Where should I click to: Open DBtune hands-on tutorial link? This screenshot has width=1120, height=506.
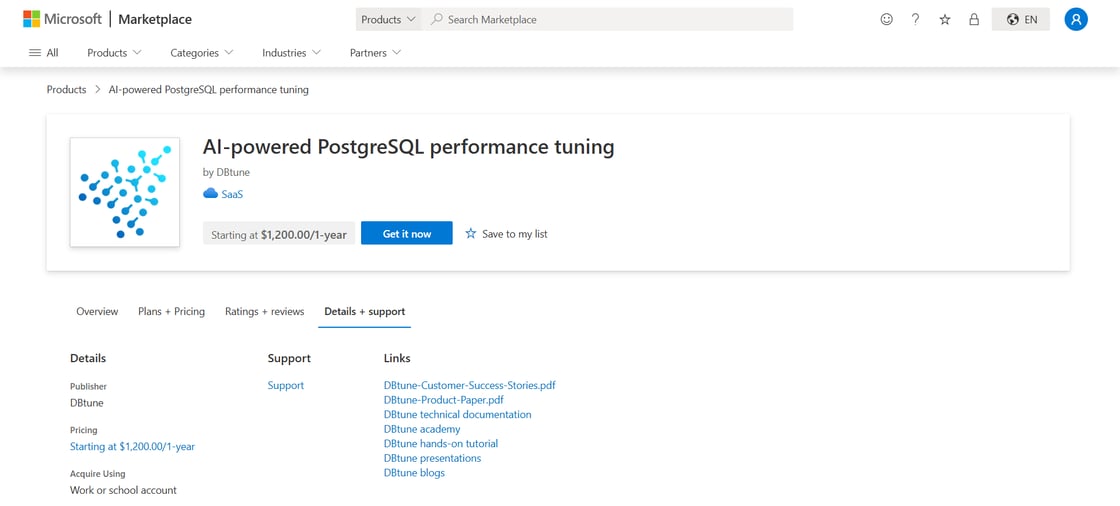click(441, 444)
